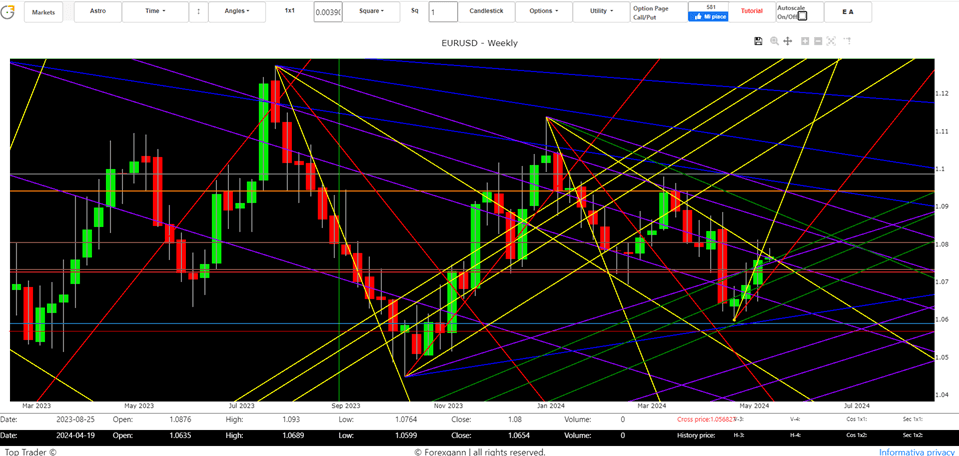
Task: Click the 1x1 value input field
Action: click(x=327, y=12)
